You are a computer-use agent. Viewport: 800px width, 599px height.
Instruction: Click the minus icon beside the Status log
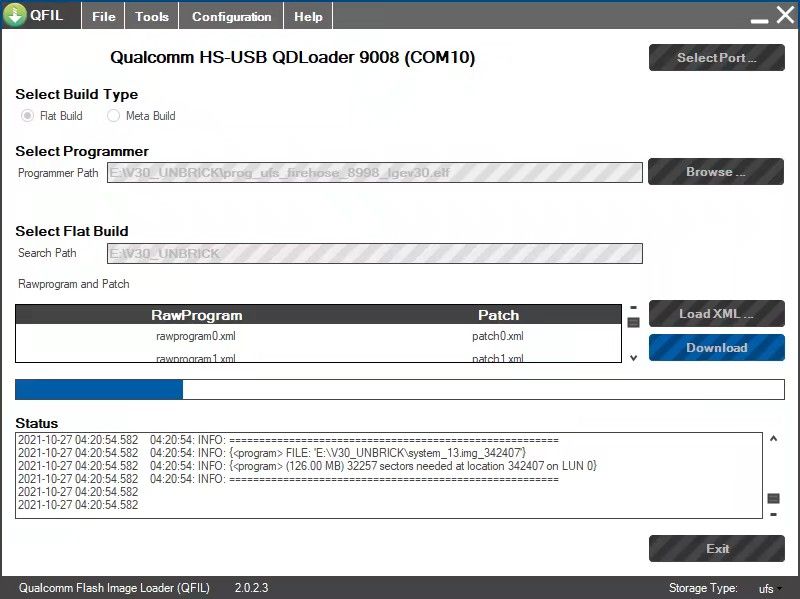click(773, 515)
